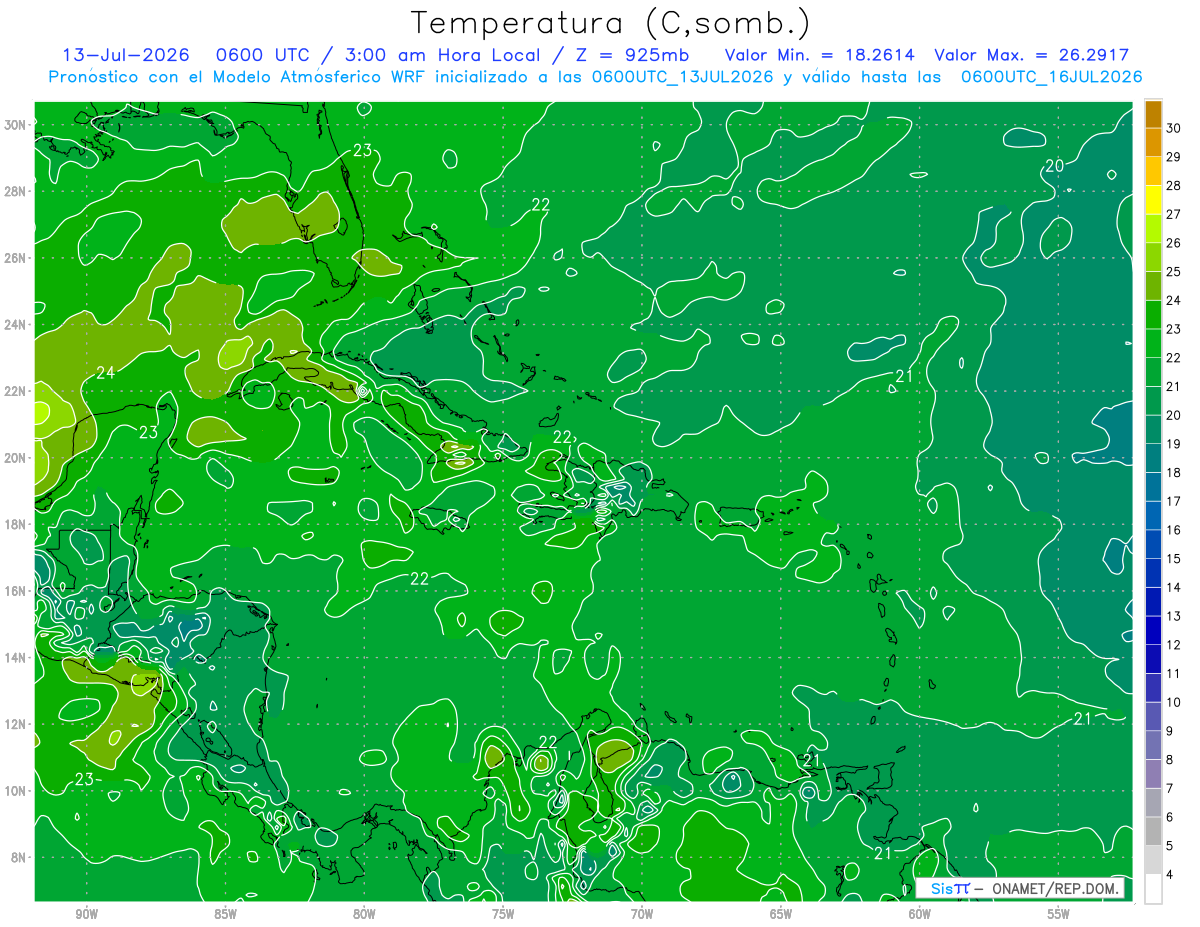Image resolution: width=1200 pixels, height=927 pixels.
Task: Click the "18" value on the color scale
Action: point(1174,473)
